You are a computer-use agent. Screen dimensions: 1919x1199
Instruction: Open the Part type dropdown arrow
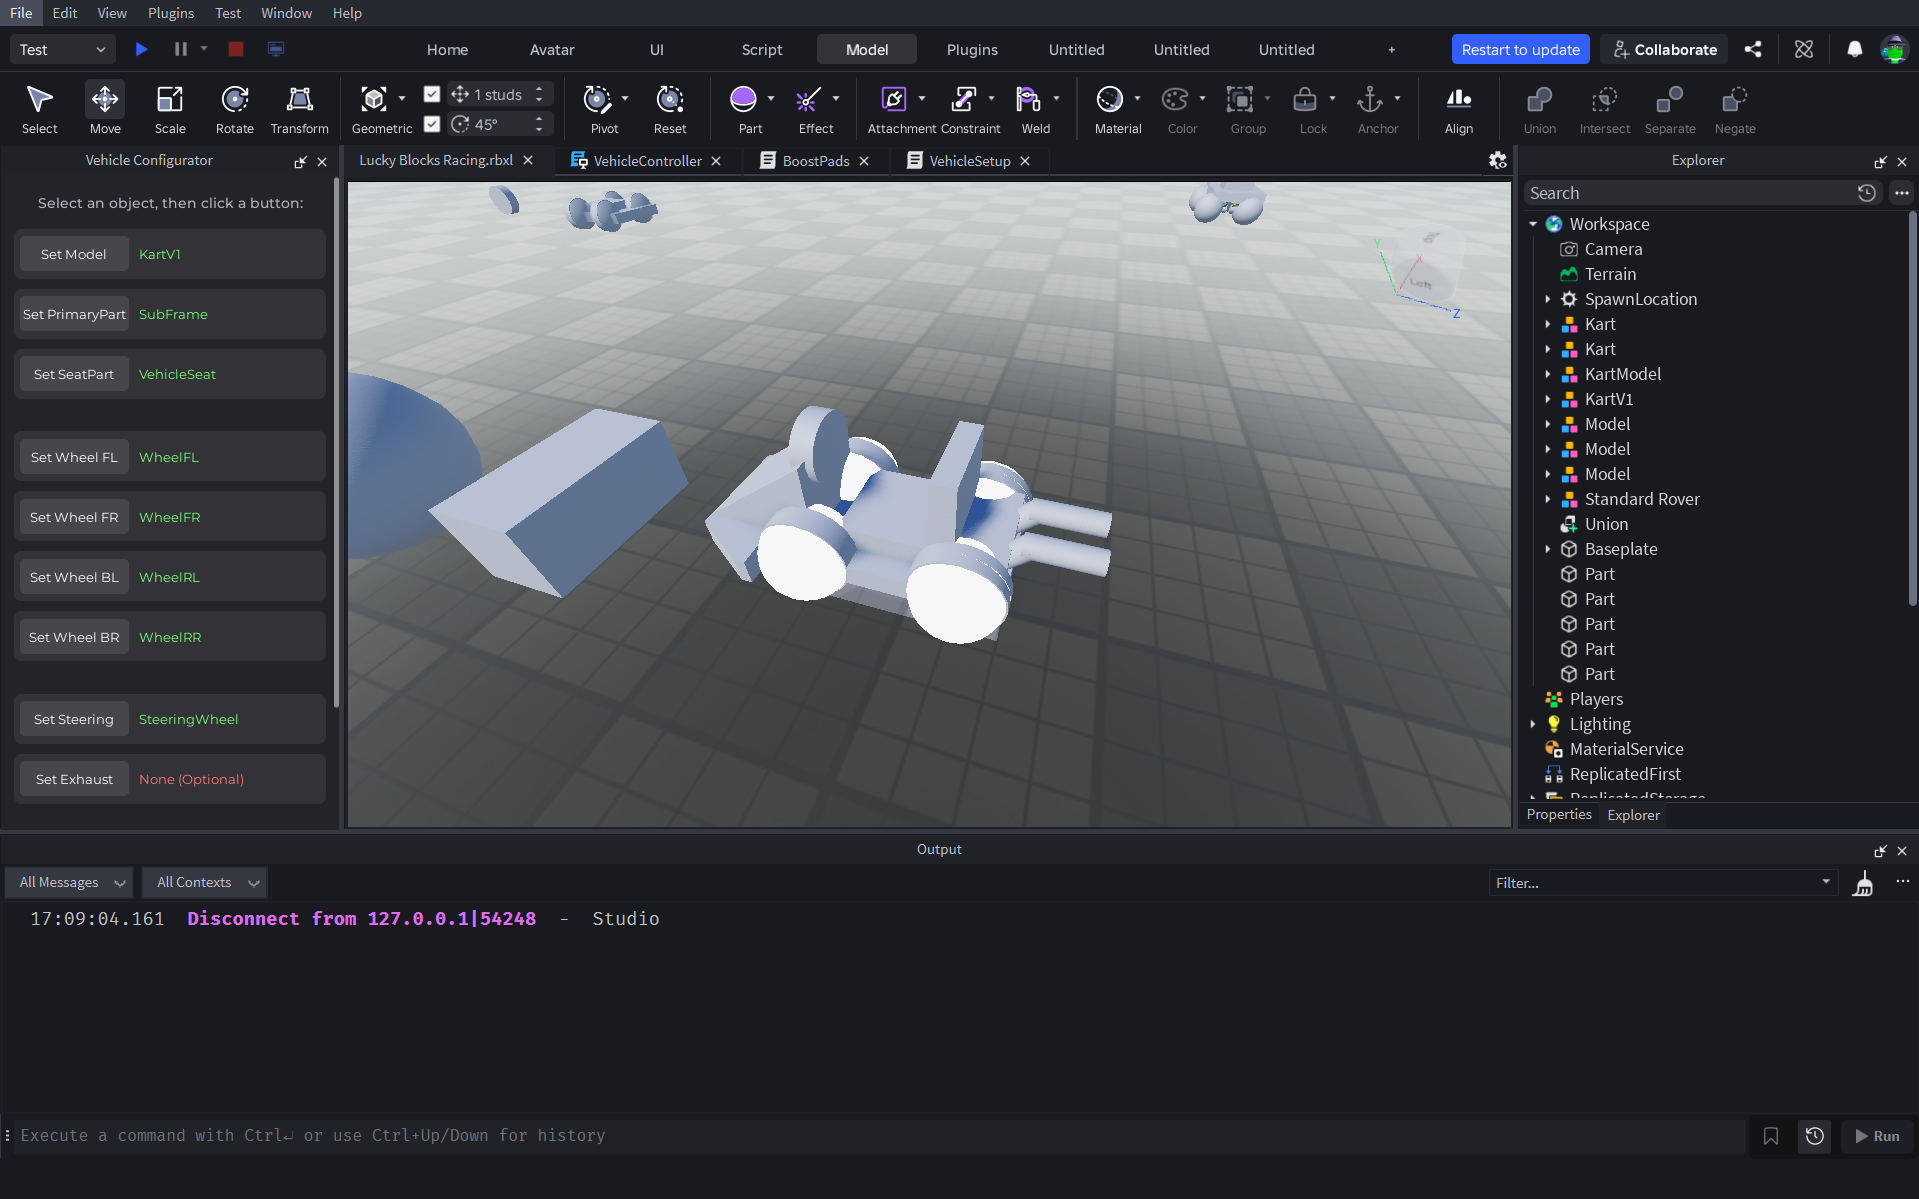pos(771,98)
